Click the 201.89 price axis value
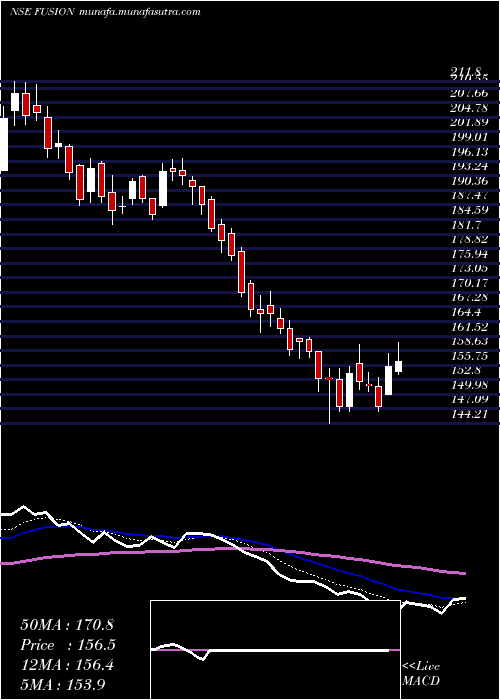This screenshot has width=500, height=700. click(470, 122)
